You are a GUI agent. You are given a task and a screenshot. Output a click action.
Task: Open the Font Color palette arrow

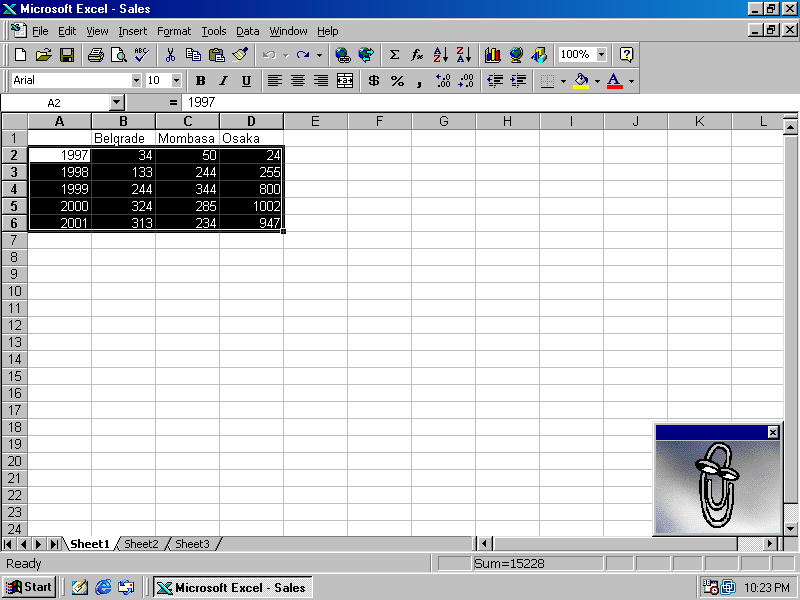[631, 81]
